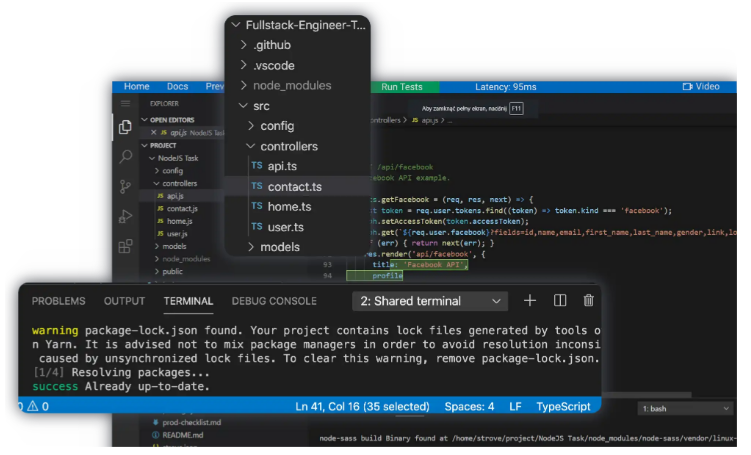The height and width of the screenshot is (455, 751).
Task: Click the hamburger menu icon above activity bar
Action: click(125, 103)
